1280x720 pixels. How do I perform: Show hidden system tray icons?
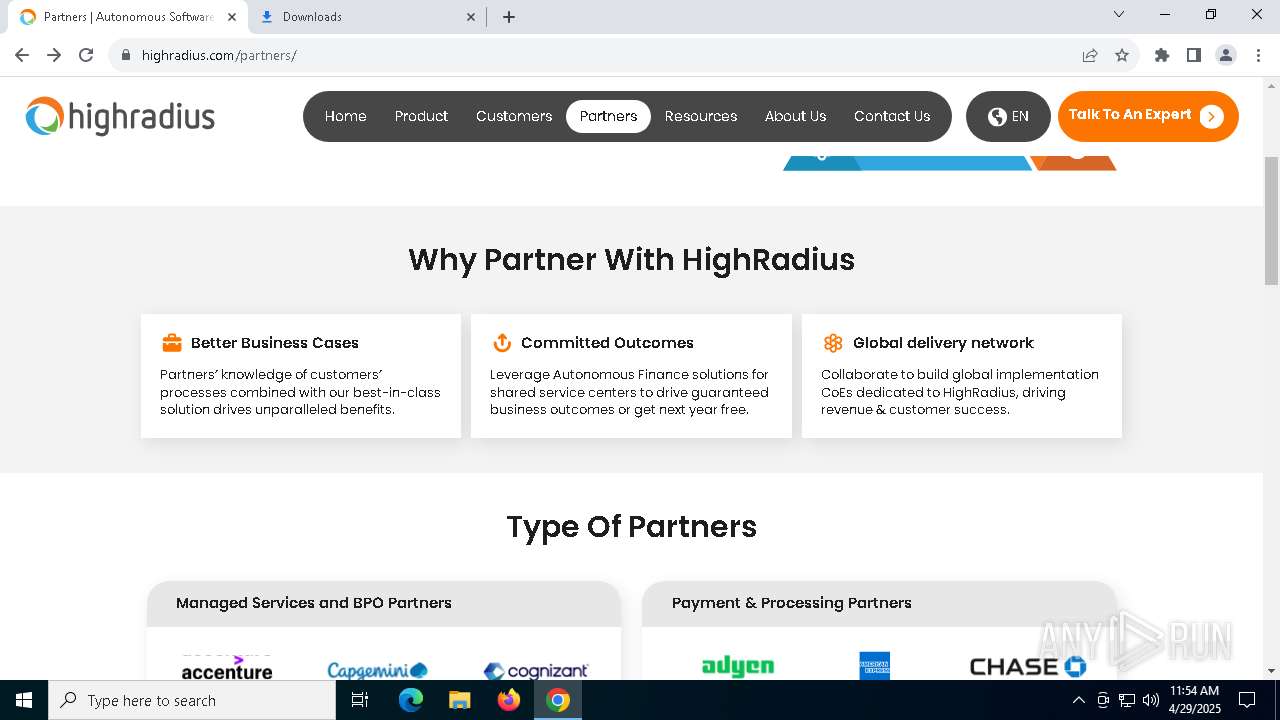[1078, 700]
